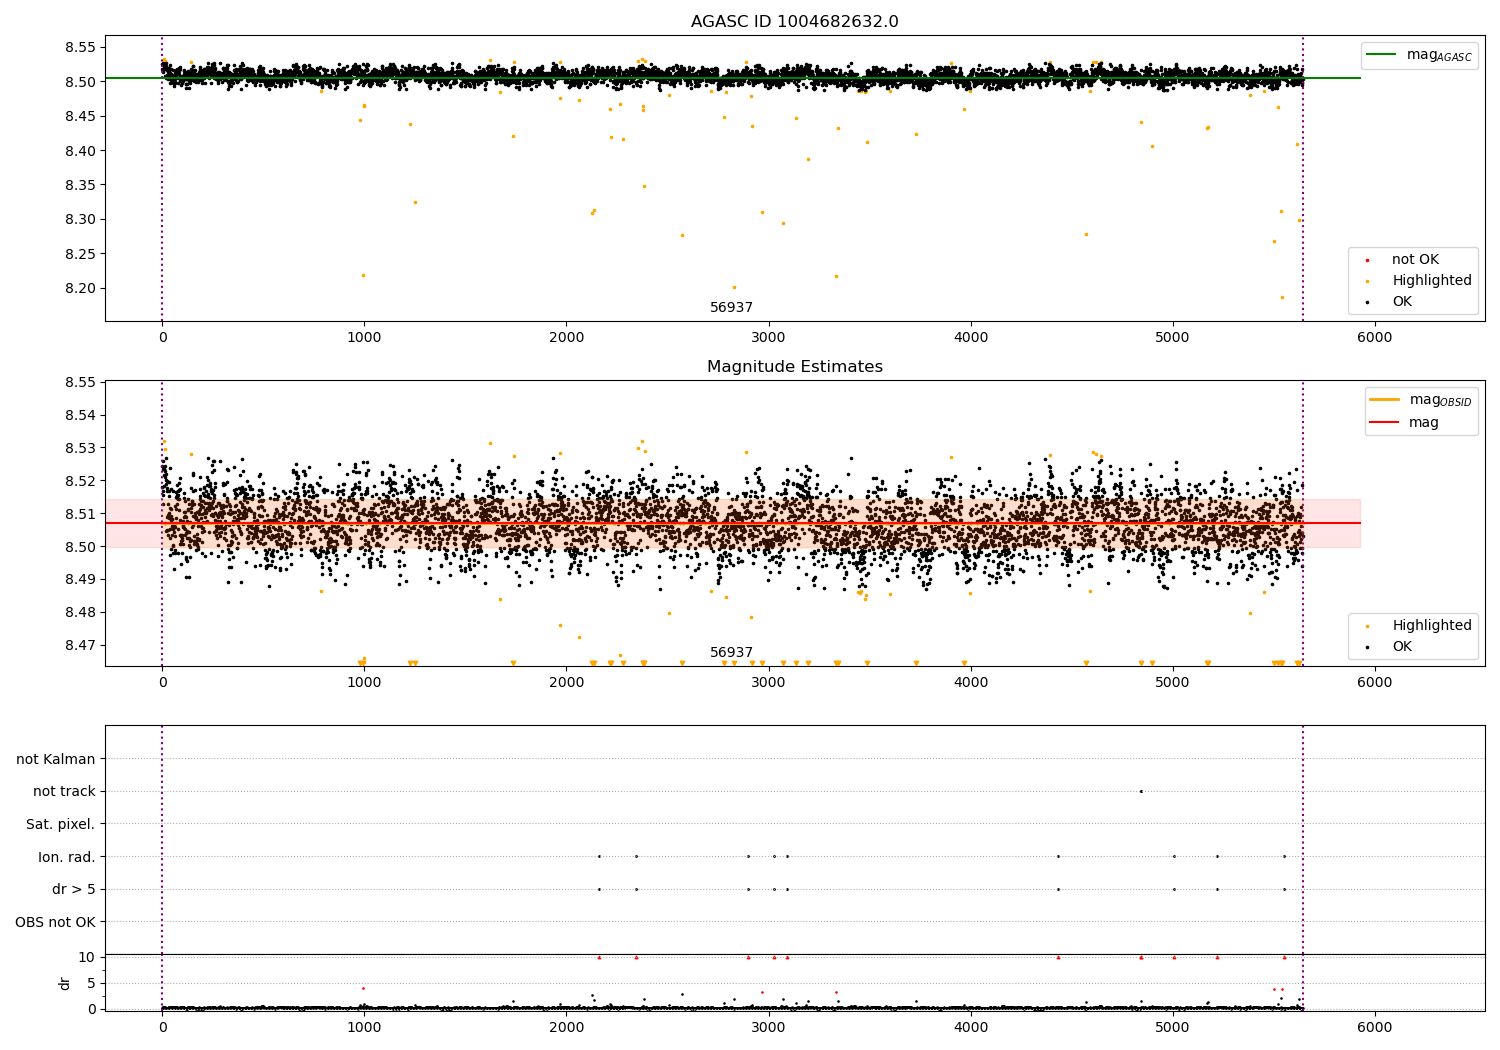Click the '8.30' y-tick in the top plot
1500x1050 pixels.
point(79,220)
